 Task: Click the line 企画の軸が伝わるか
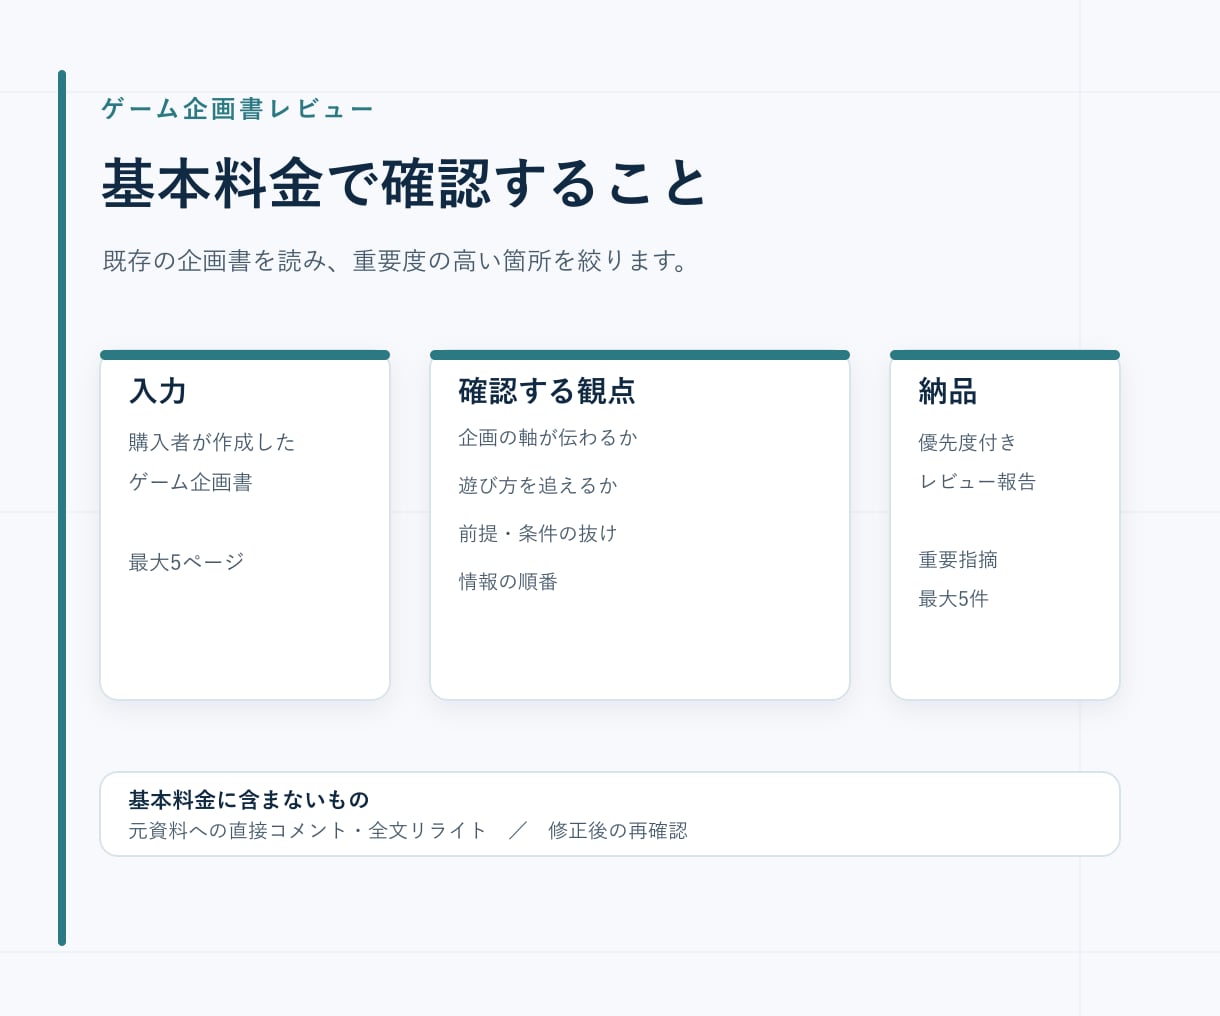coord(548,437)
